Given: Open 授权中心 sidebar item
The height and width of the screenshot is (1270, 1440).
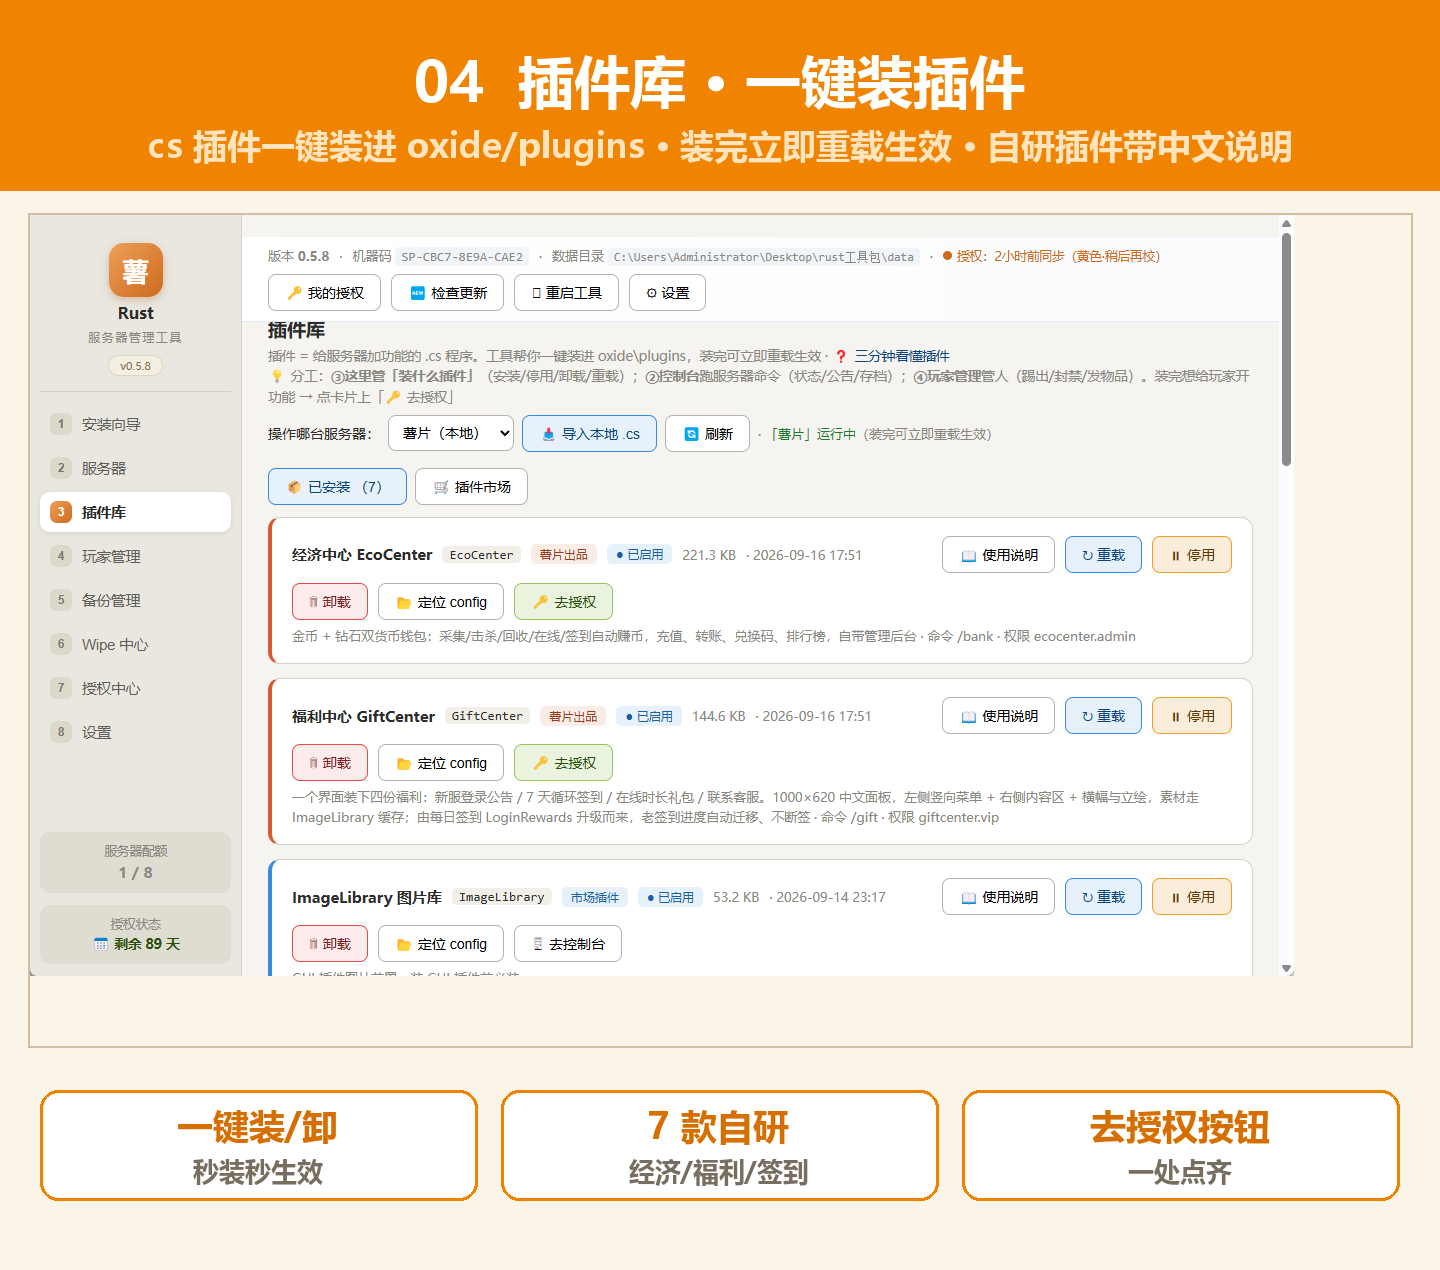Looking at the screenshot, I should pos(135,688).
